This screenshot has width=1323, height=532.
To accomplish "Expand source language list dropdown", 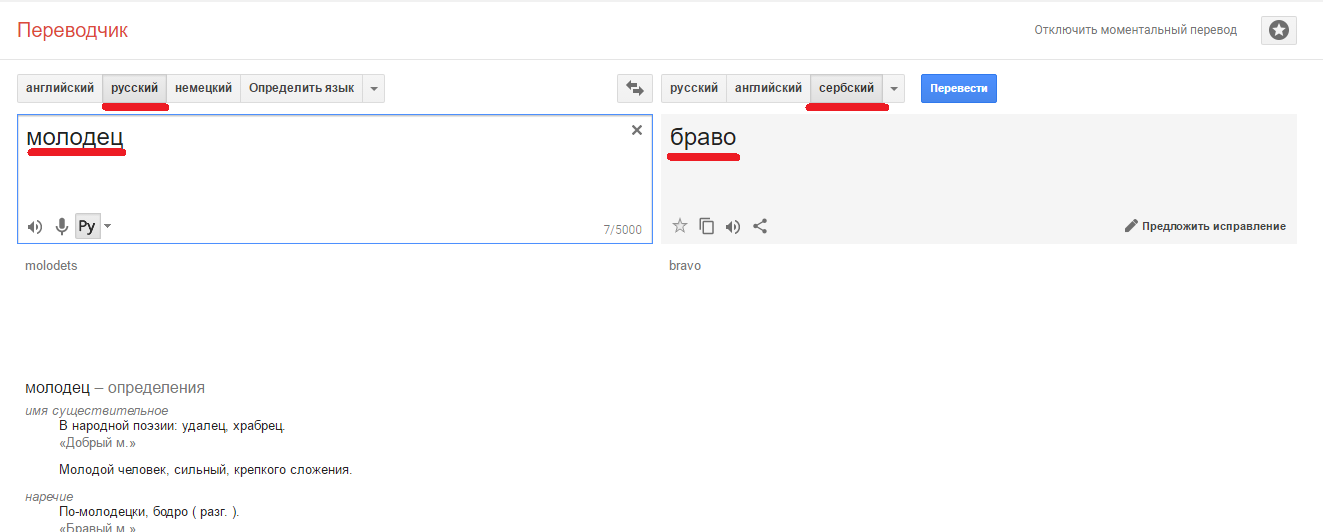I will tap(374, 88).
